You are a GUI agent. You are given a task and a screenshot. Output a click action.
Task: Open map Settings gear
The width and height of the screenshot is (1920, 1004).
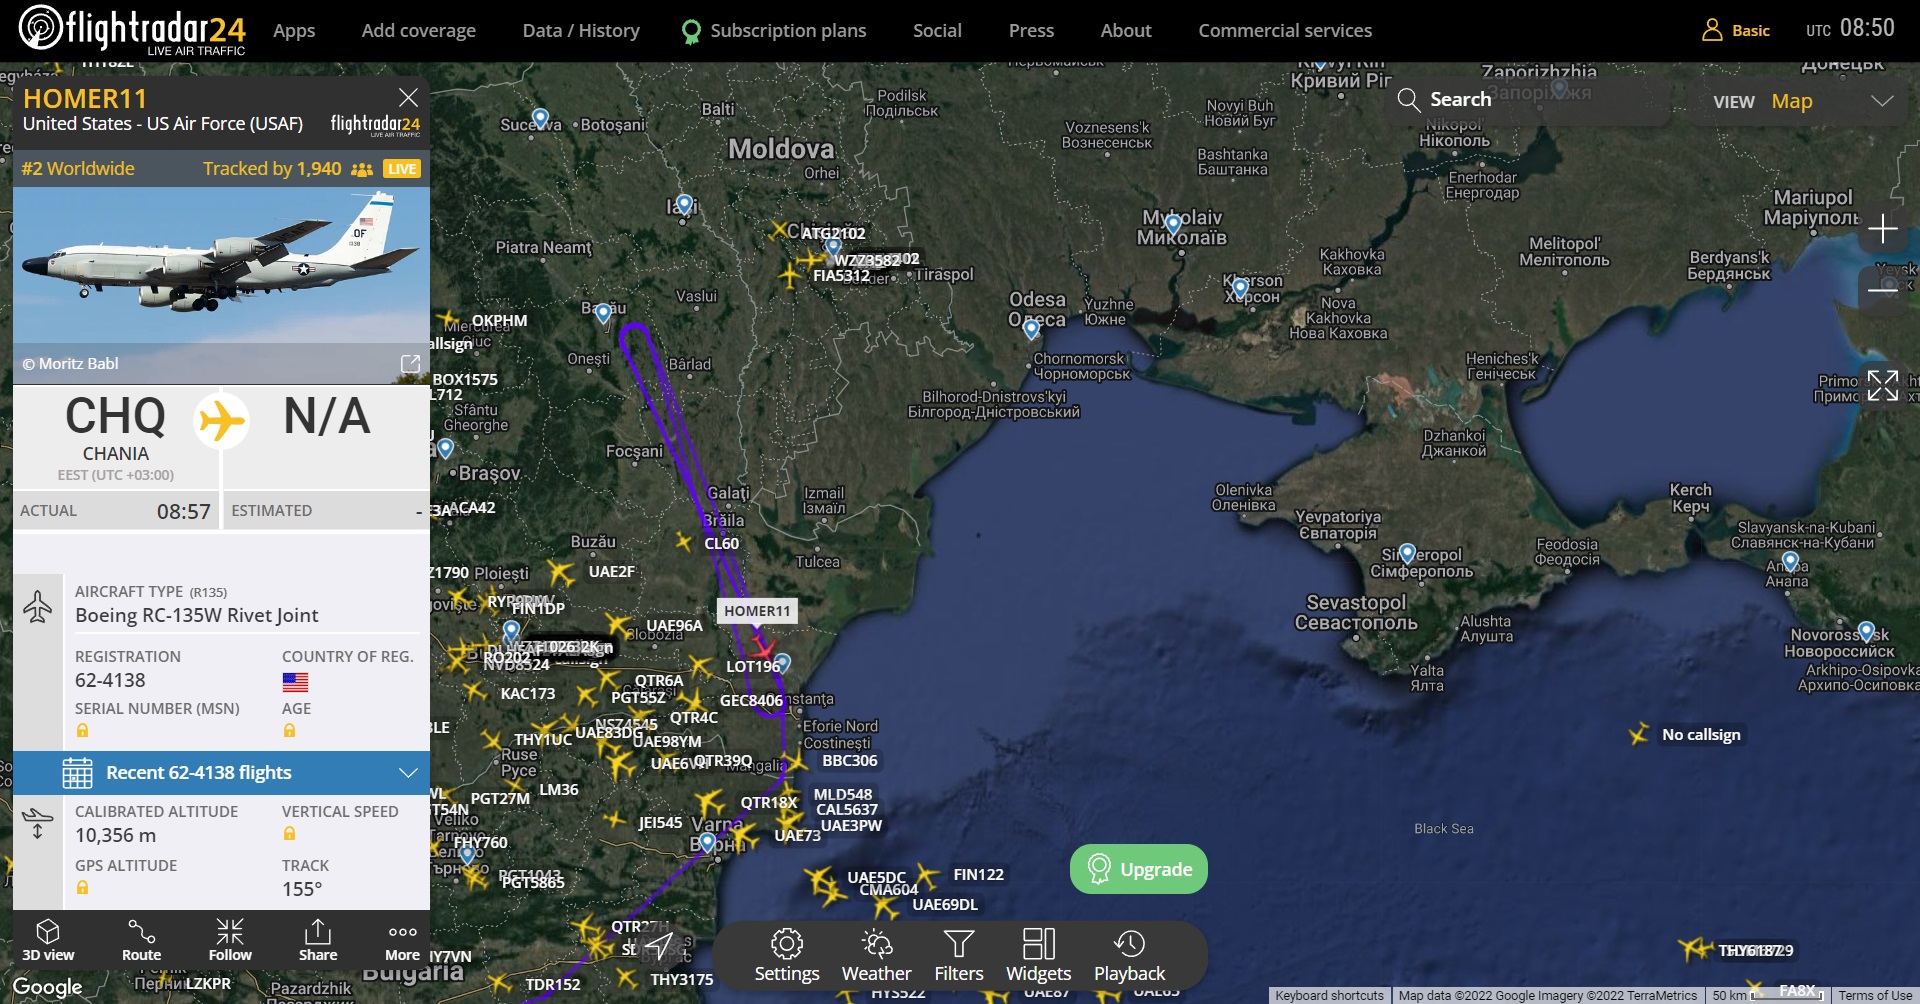tap(787, 955)
